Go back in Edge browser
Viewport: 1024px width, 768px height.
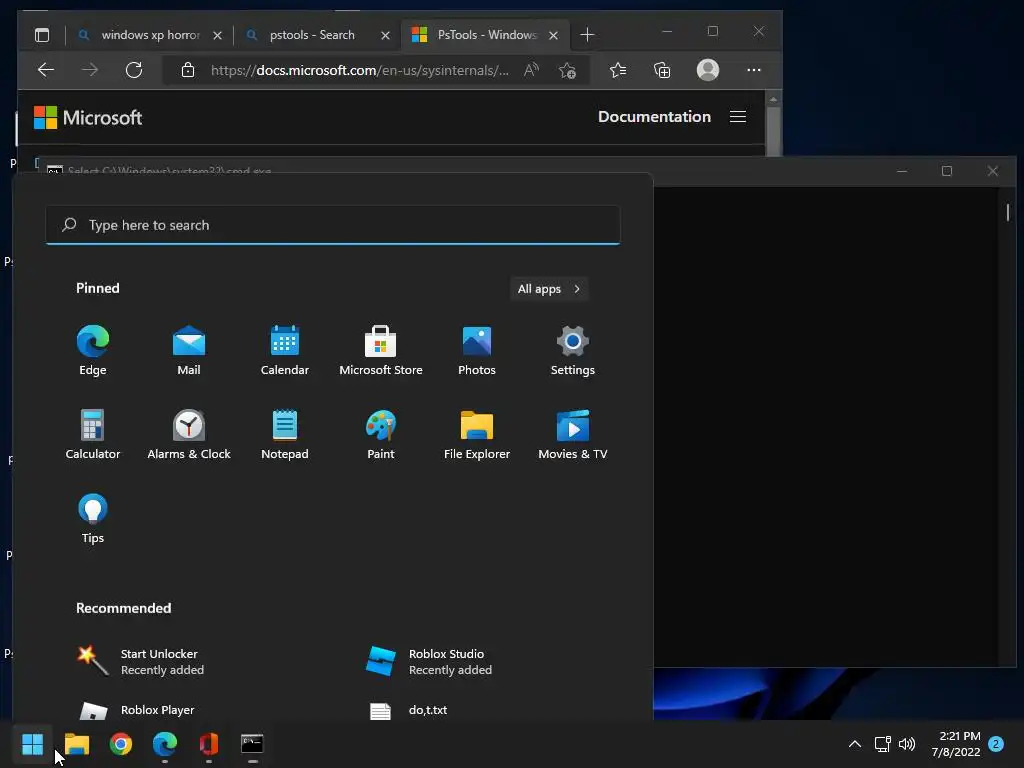pyautogui.click(x=46, y=70)
